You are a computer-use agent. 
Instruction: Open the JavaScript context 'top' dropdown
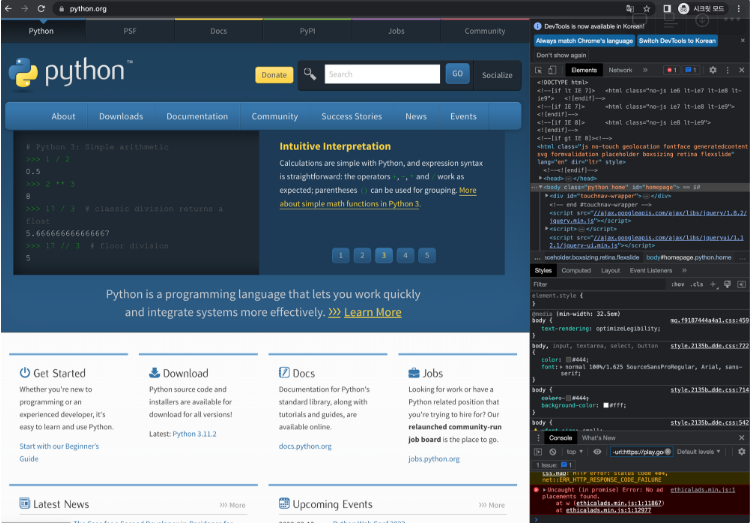pos(574,452)
